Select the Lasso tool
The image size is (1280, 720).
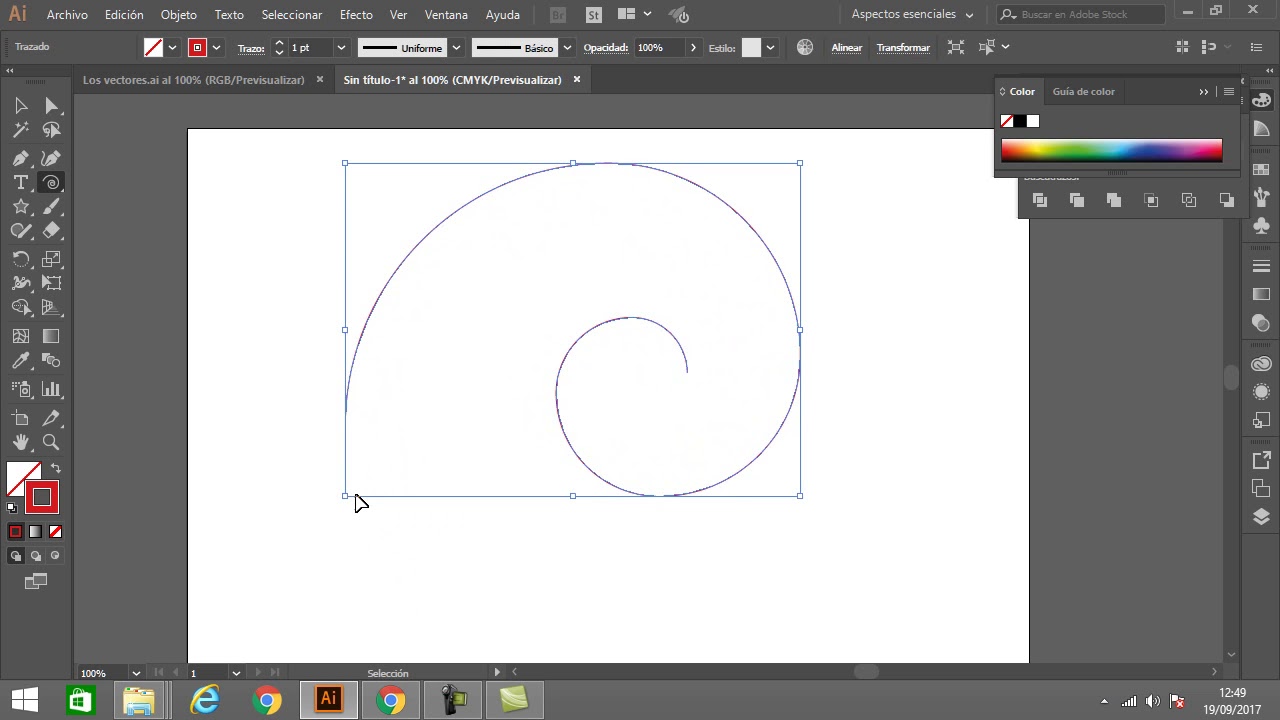pos(51,130)
